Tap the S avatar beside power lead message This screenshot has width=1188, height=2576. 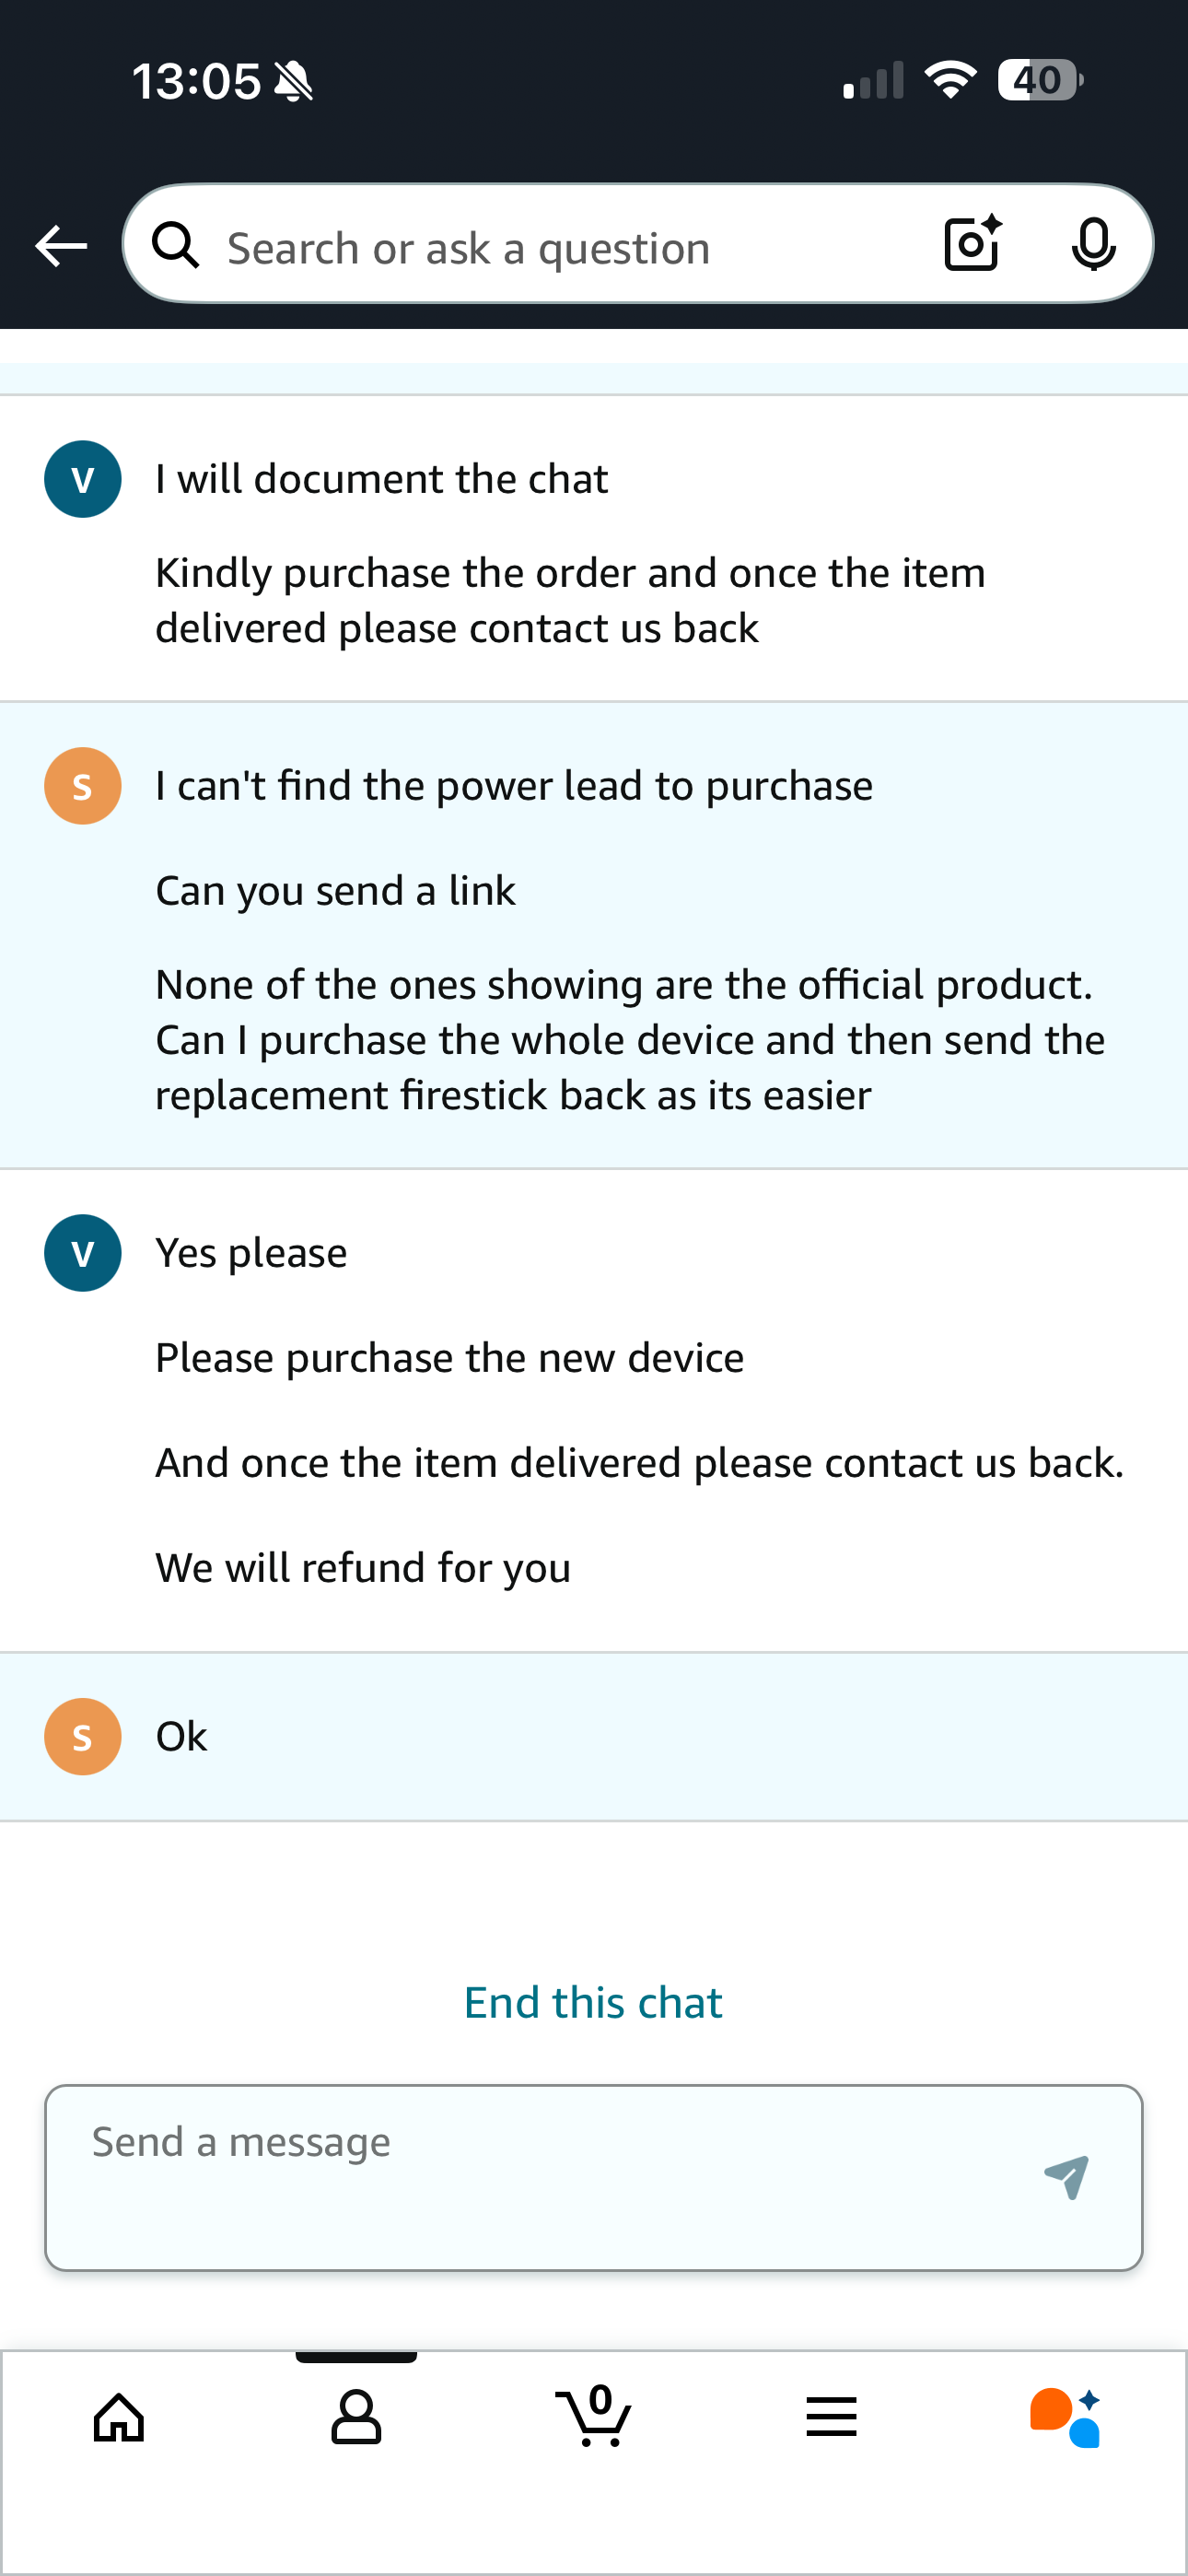point(83,786)
